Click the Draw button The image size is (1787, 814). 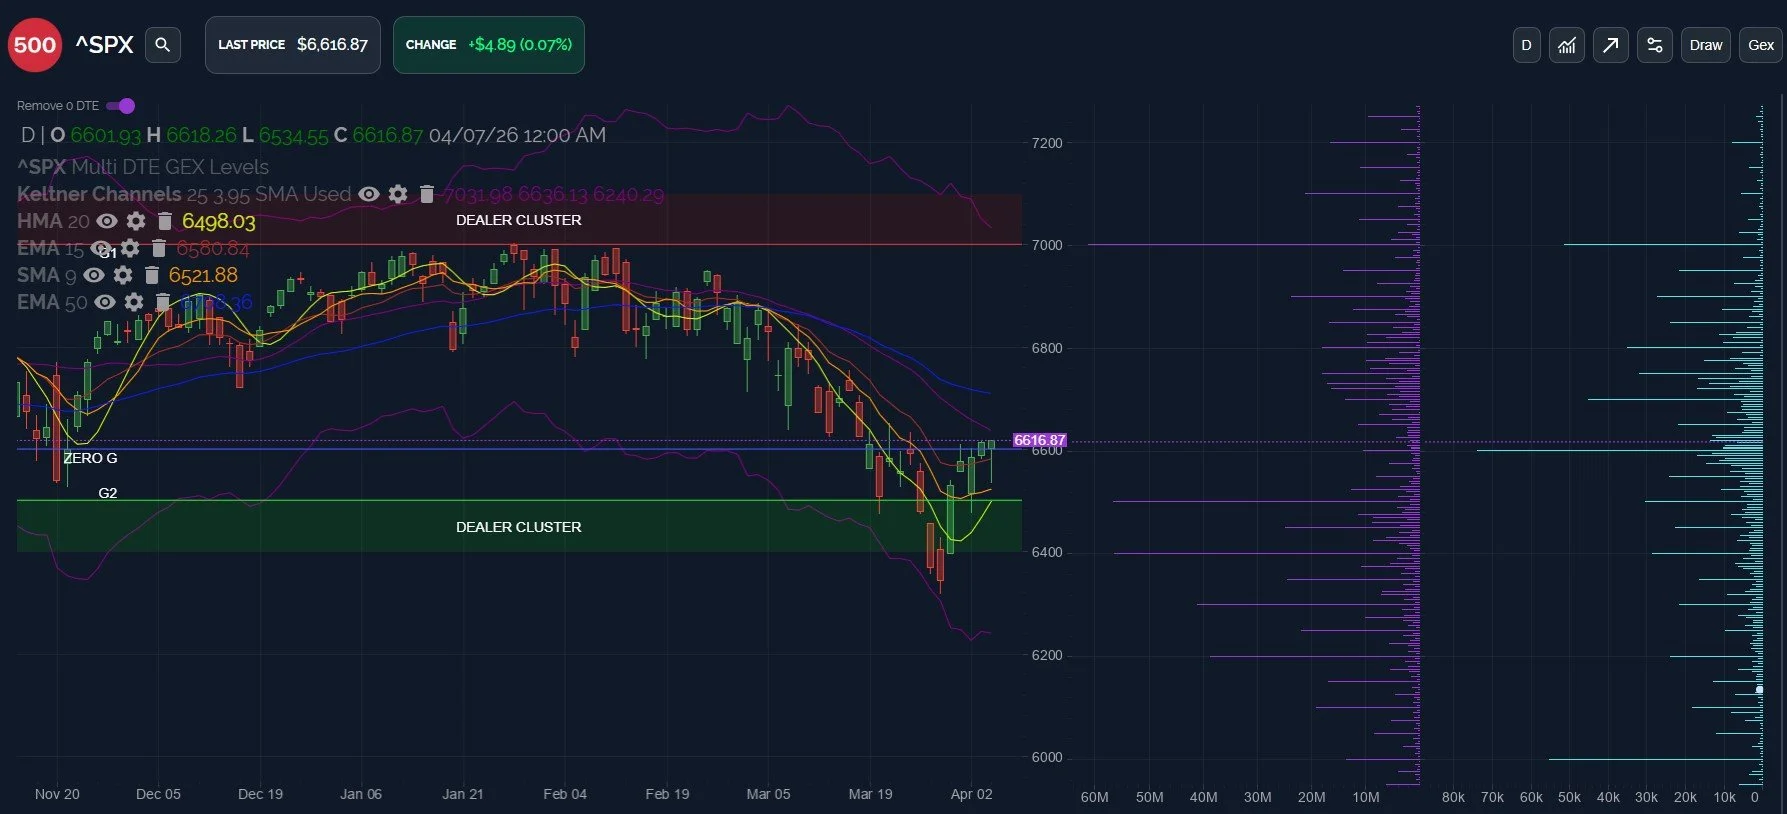click(x=1706, y=45)
